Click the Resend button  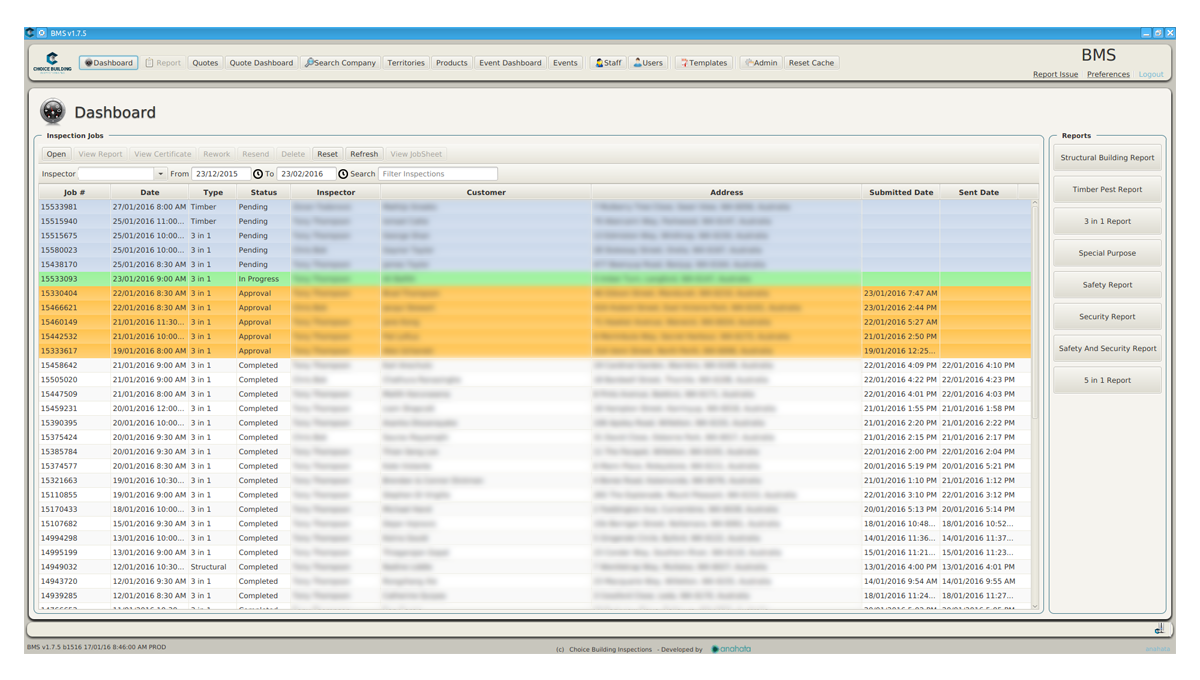click(255, 154)
